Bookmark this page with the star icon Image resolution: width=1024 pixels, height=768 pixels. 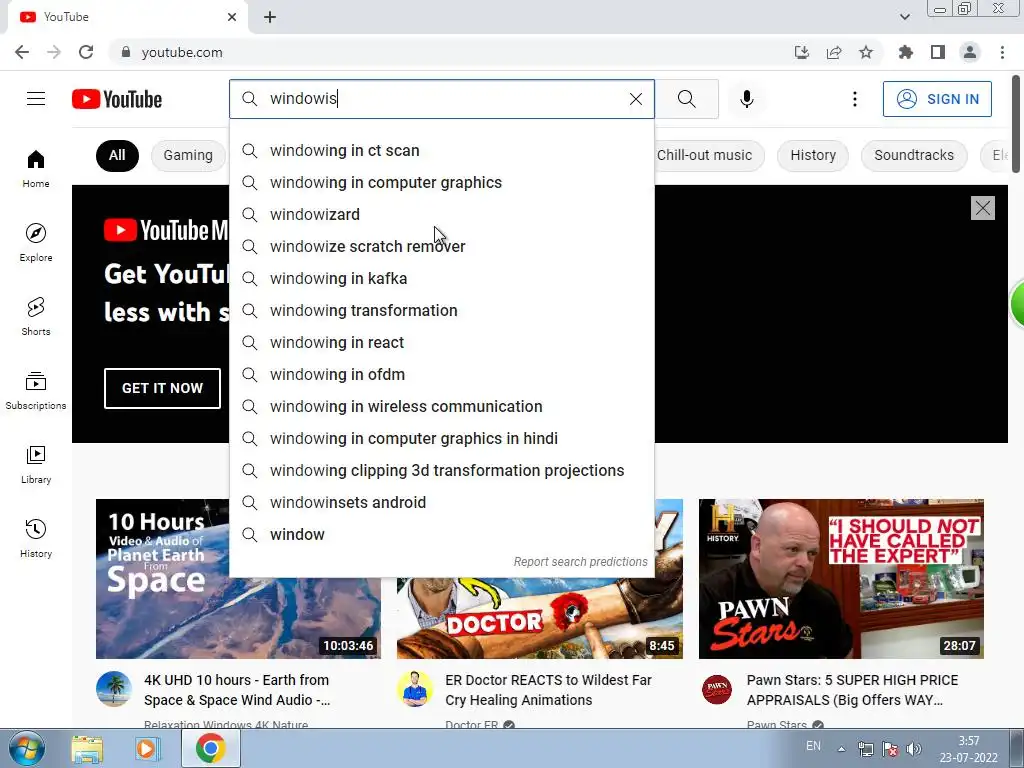[x=865, y=52]
